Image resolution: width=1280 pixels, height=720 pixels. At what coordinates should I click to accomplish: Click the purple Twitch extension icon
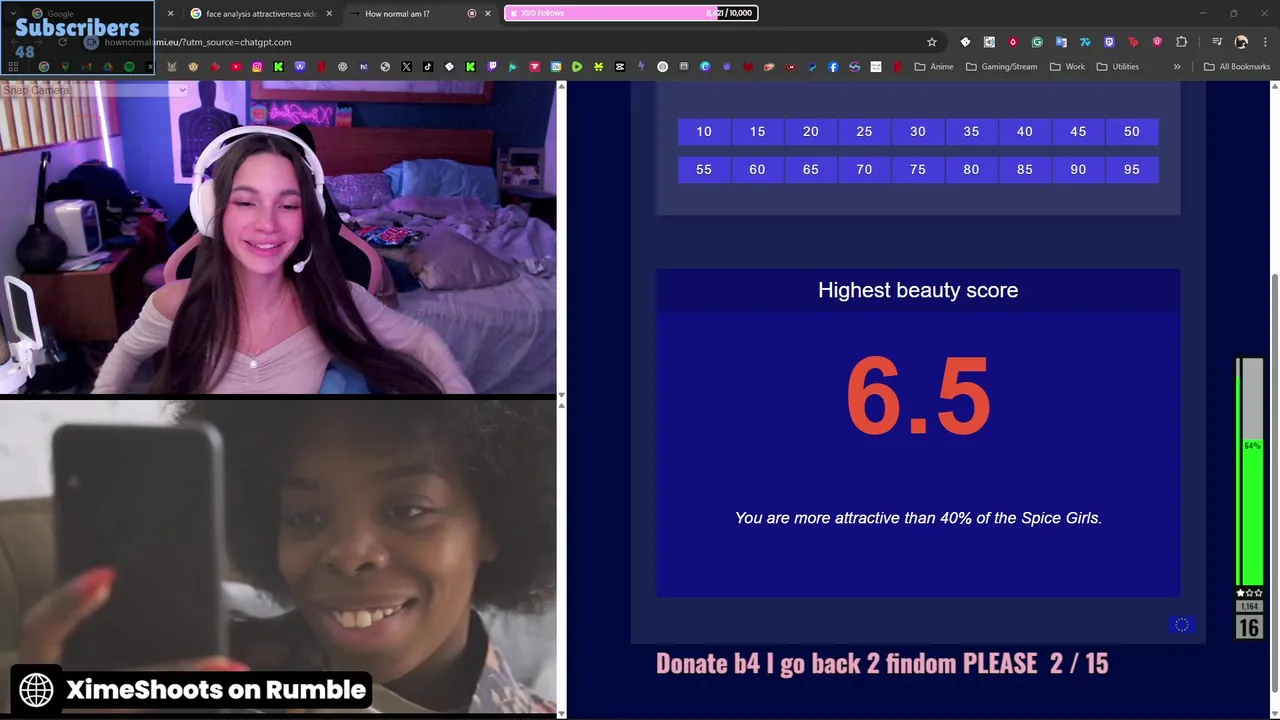(1109, 42)
